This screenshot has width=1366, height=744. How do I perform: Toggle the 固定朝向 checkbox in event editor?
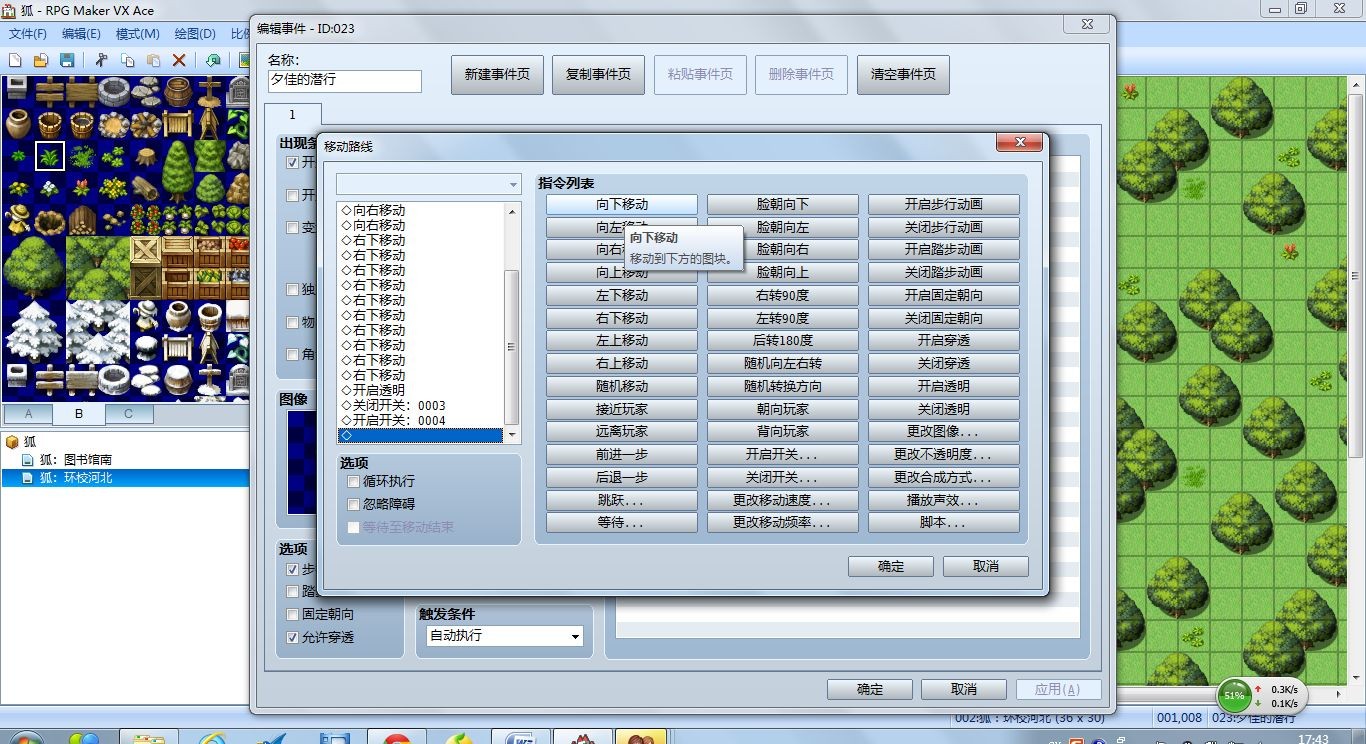coord(293,615)
